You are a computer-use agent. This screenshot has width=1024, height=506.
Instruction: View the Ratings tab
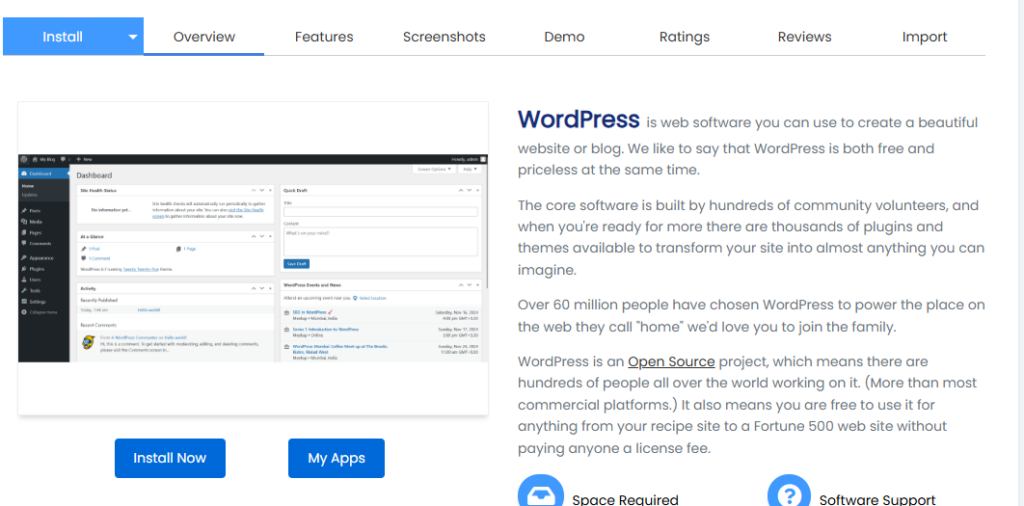[684, 37]
